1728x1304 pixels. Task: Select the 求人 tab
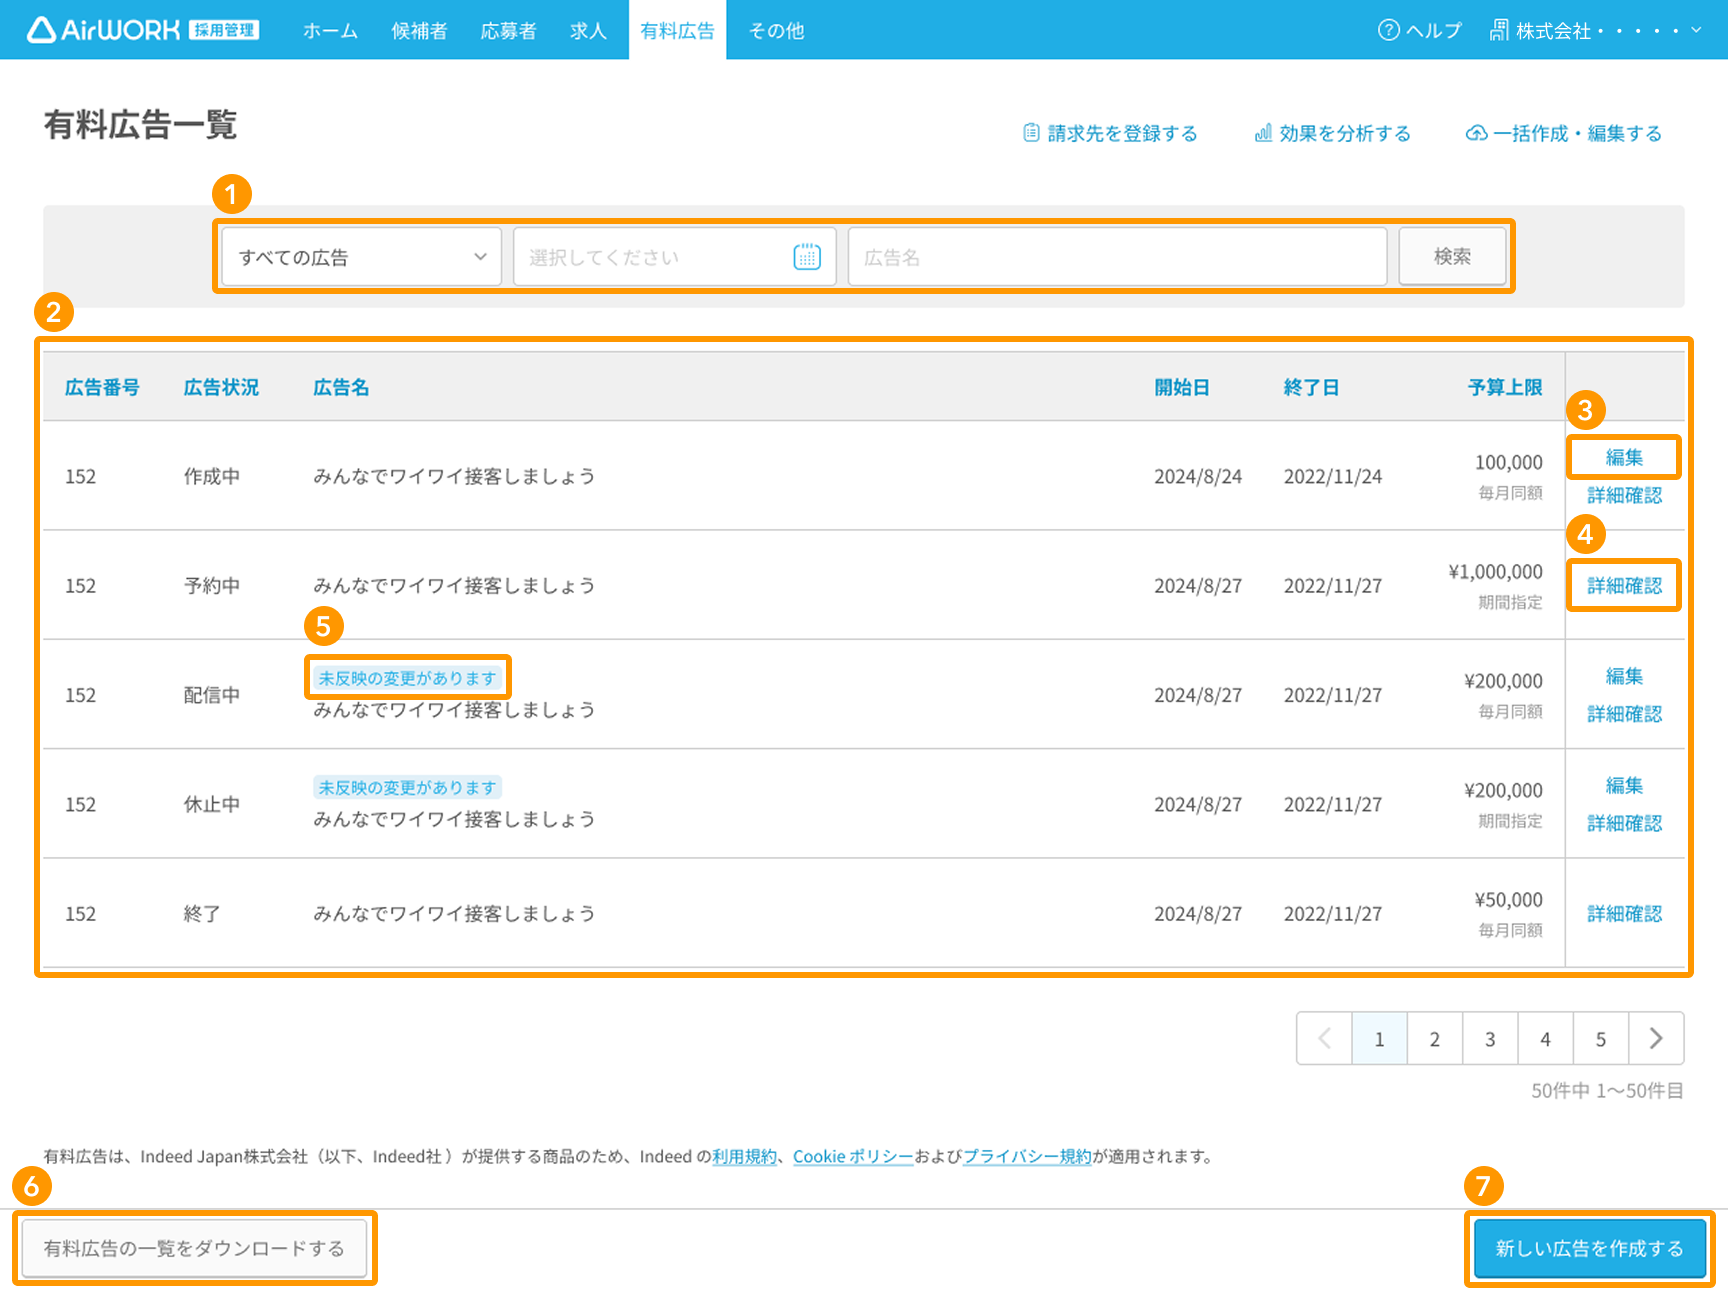(588, 31)
